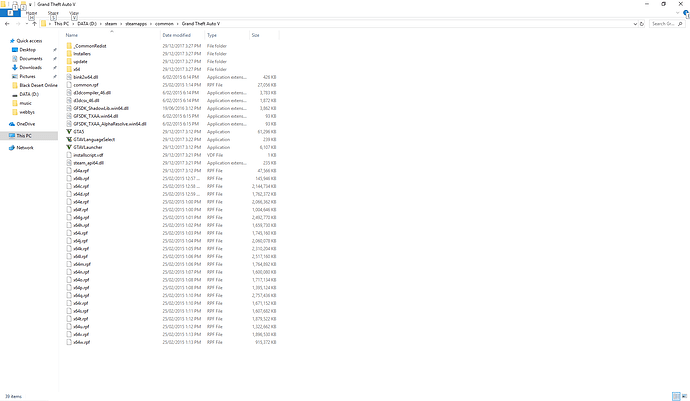Open Downloads in the sidebar
This screenshot has width=690, height=401.
pyautogui.click(x=30, y=67)
